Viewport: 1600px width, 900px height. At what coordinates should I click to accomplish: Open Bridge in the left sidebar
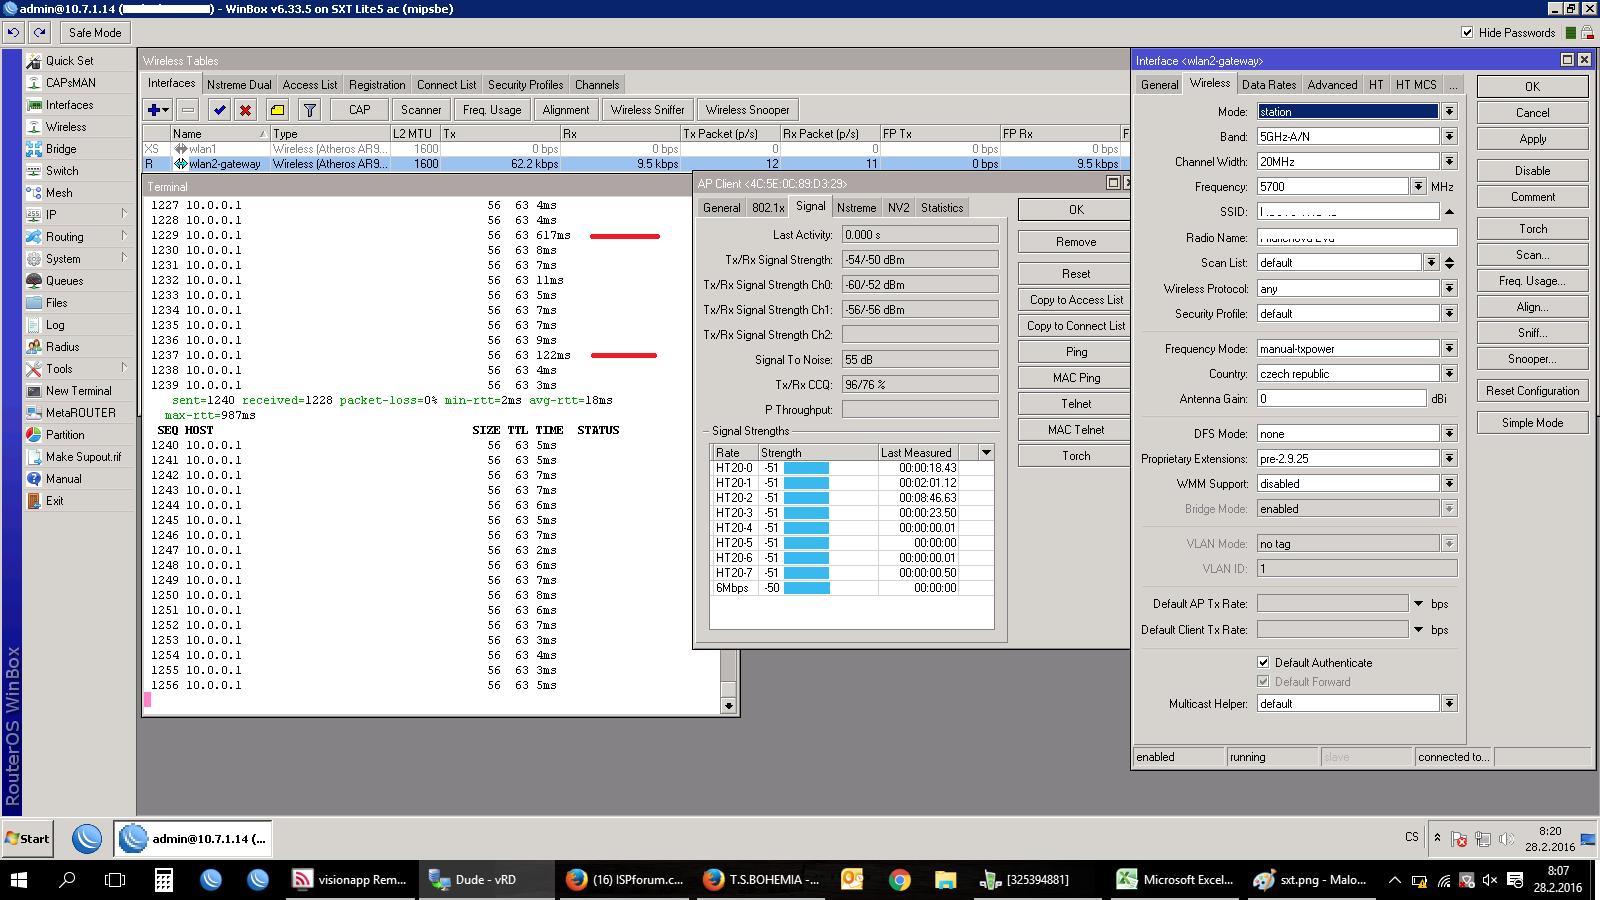61,149
